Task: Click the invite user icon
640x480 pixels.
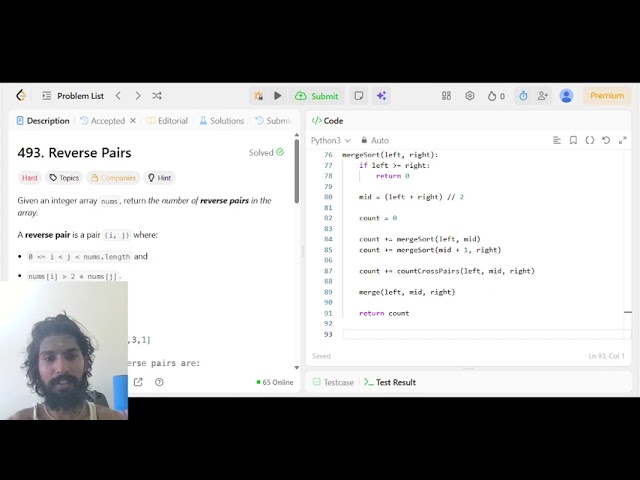Action: 542,96
